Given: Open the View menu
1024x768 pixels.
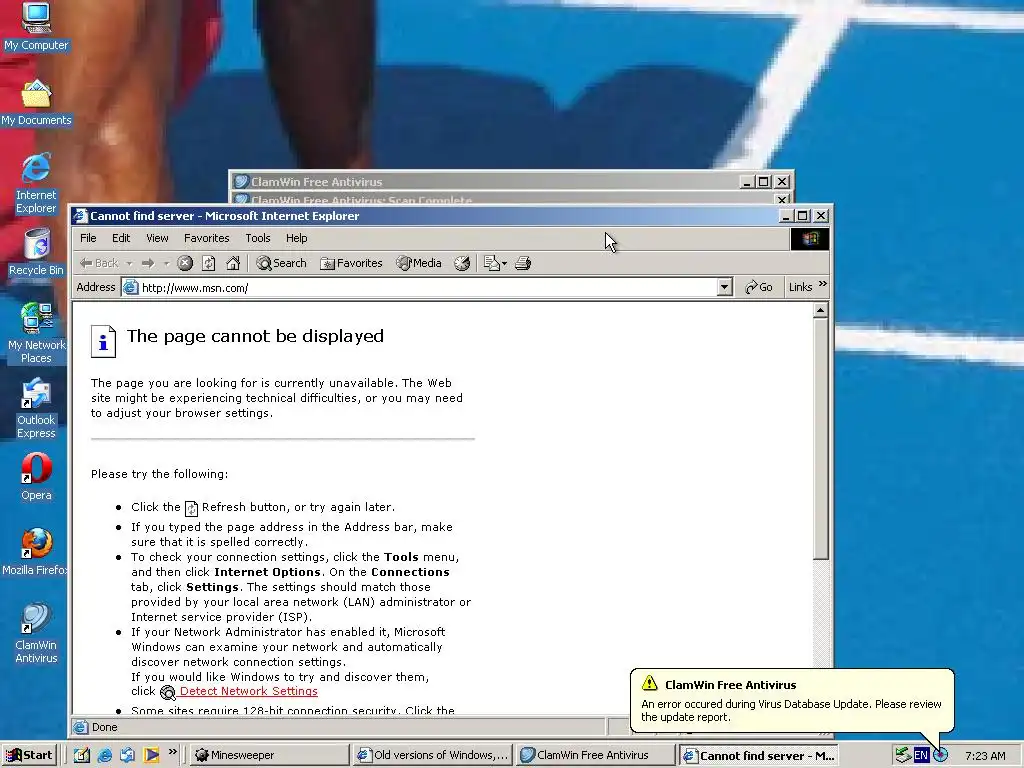Looking at the screenshot, I should [157, 238].
